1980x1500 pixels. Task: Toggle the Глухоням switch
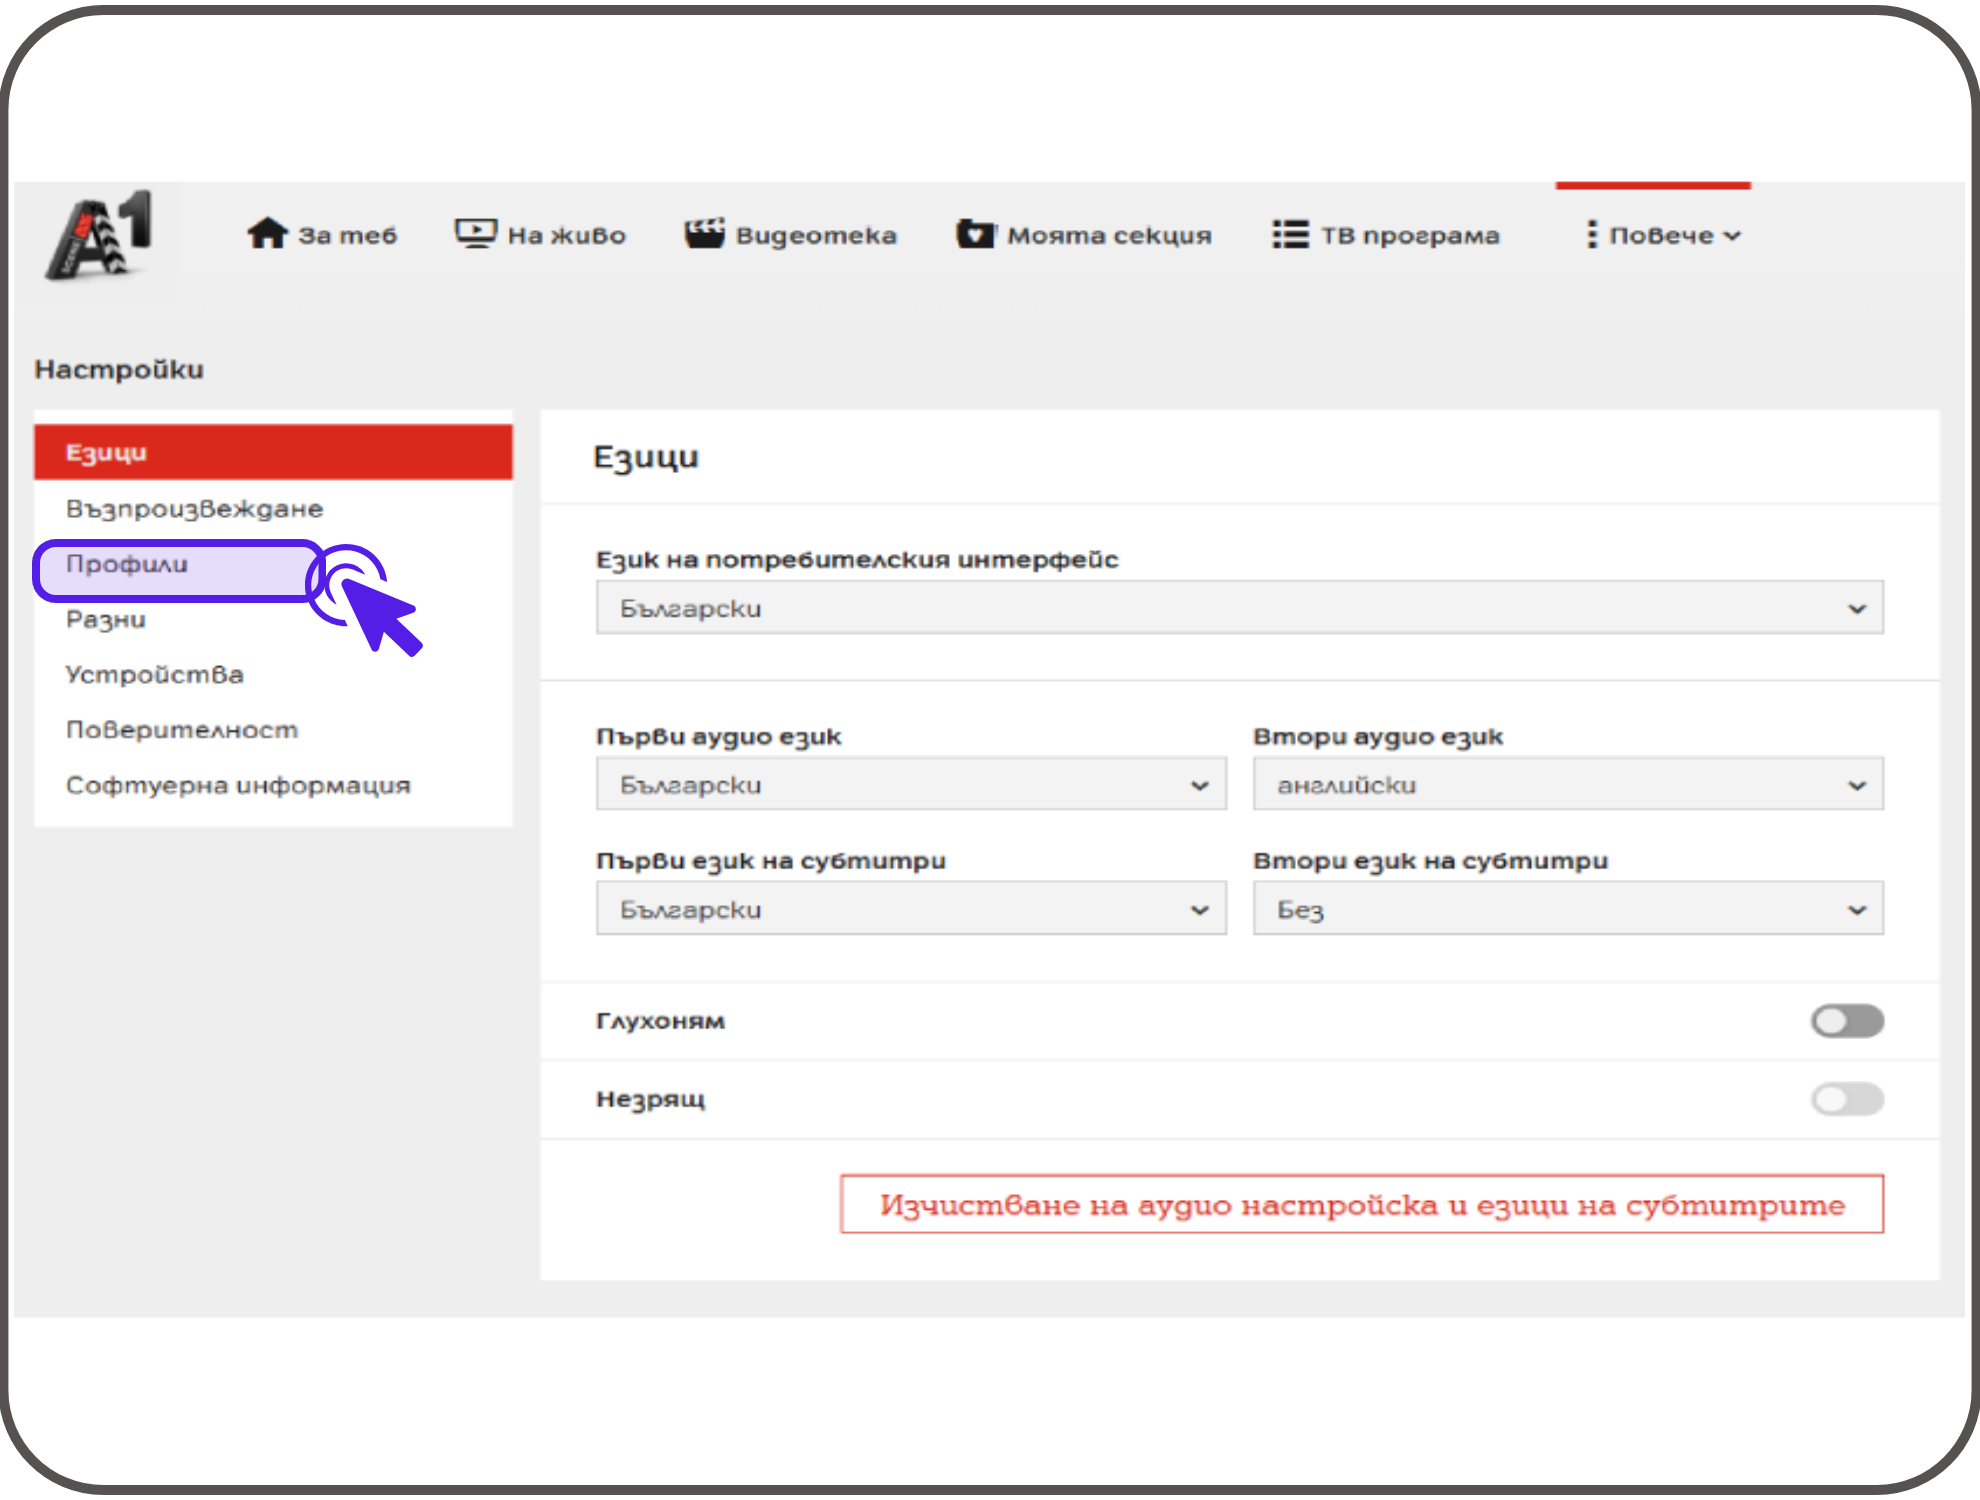[1846, 1021]
